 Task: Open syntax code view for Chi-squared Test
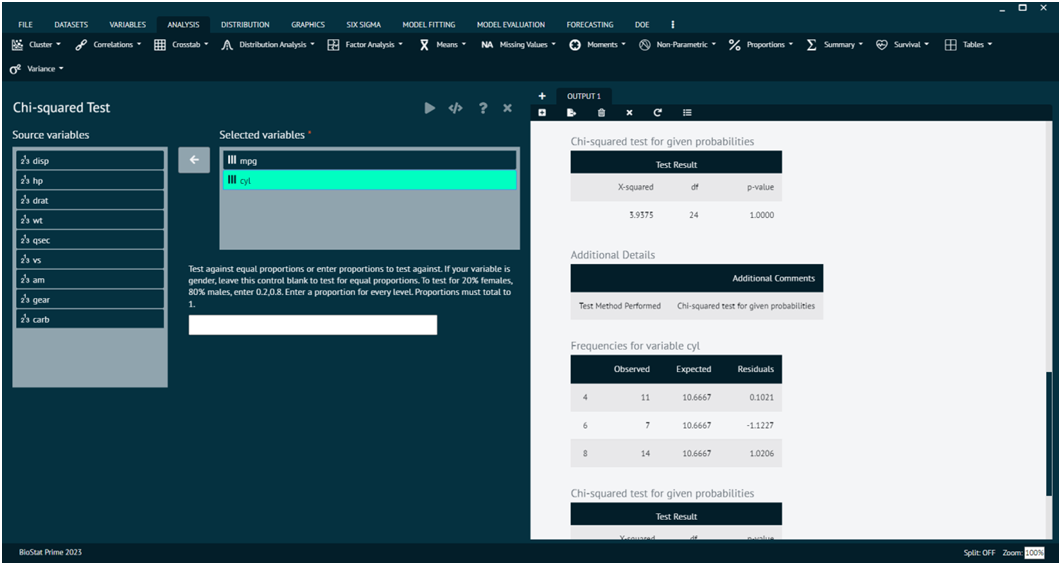[455, 108]
